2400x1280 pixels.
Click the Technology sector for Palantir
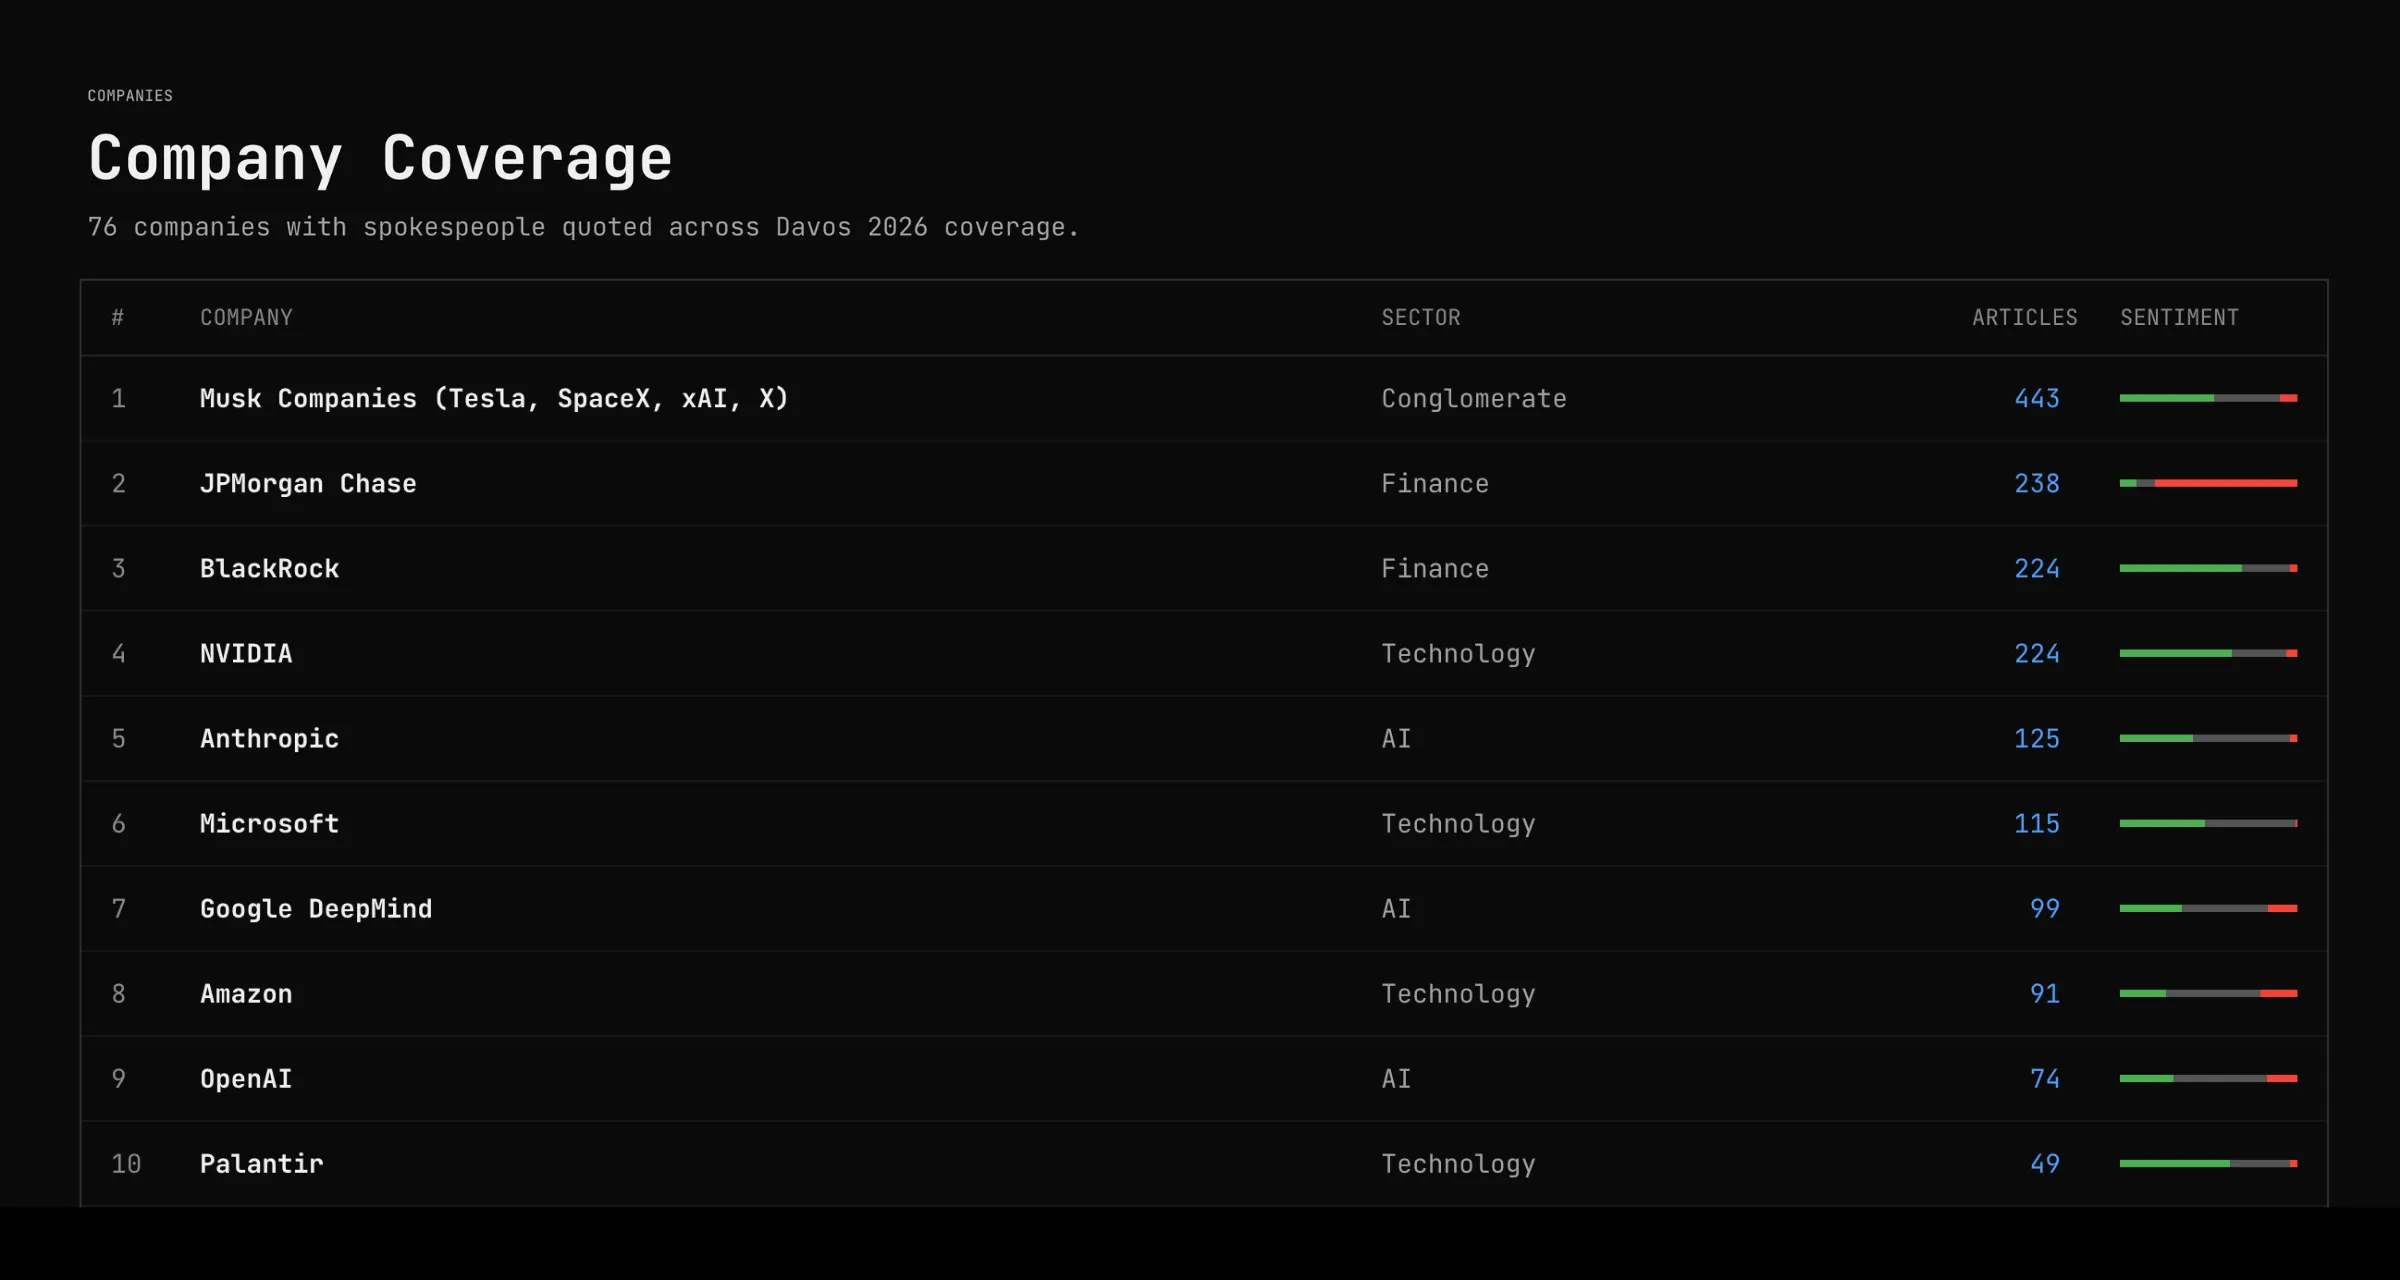tap(1458, 1164)
